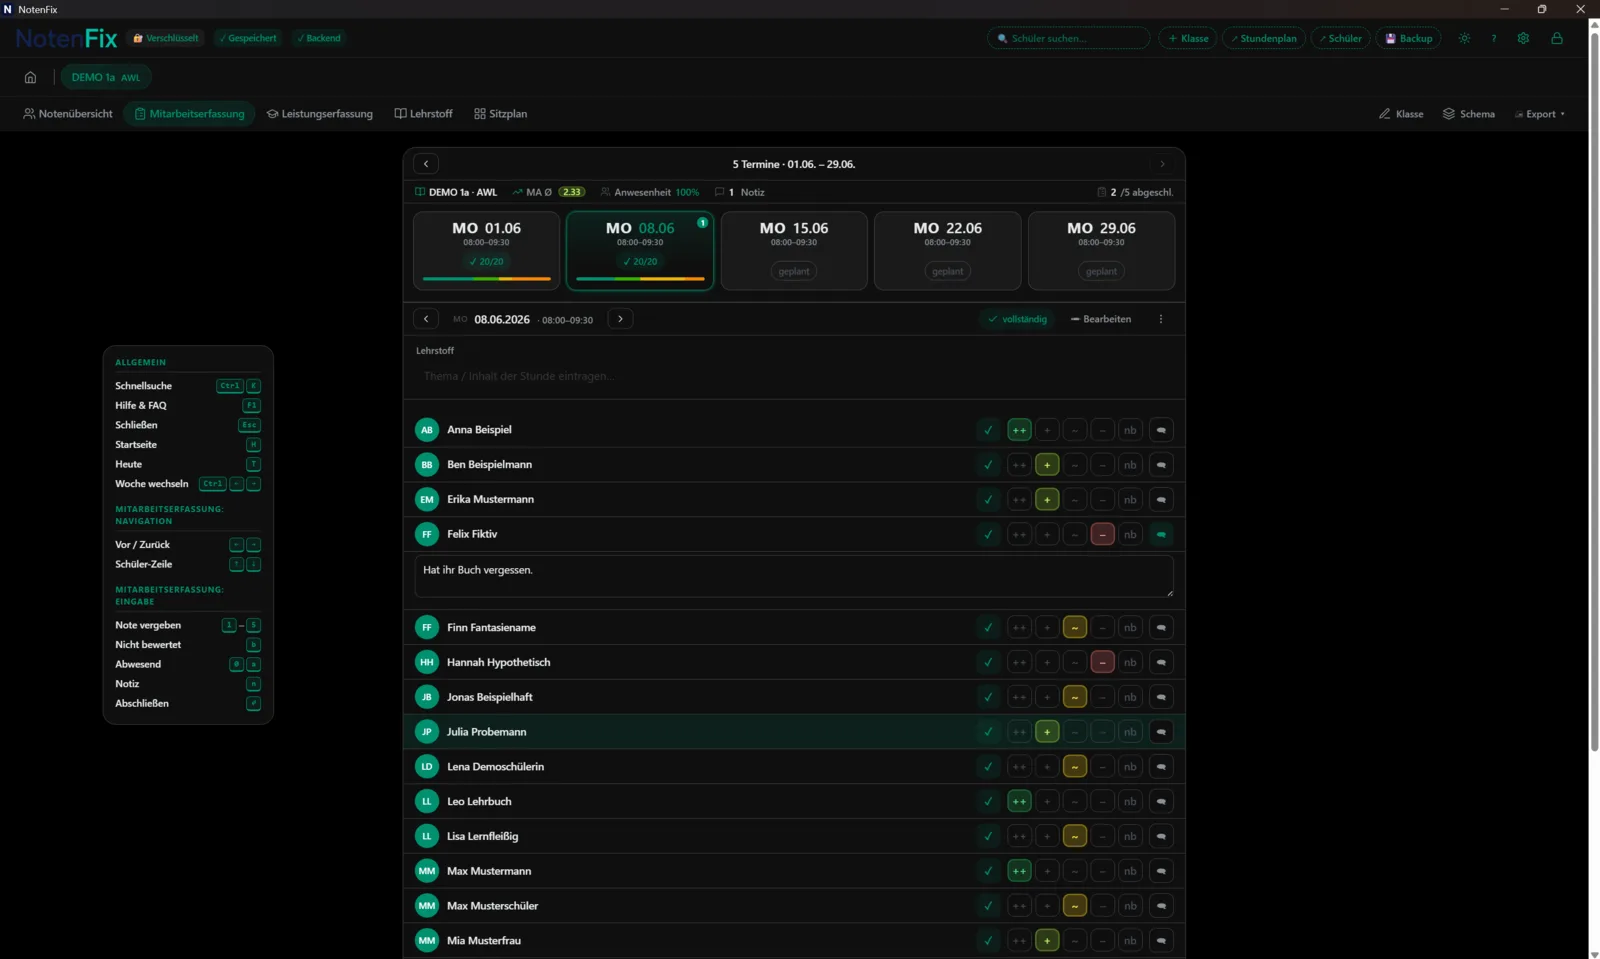This screenshot has width=1600, height=959.
Task: Click the + Klasse button
Action: click(1188, 38)
